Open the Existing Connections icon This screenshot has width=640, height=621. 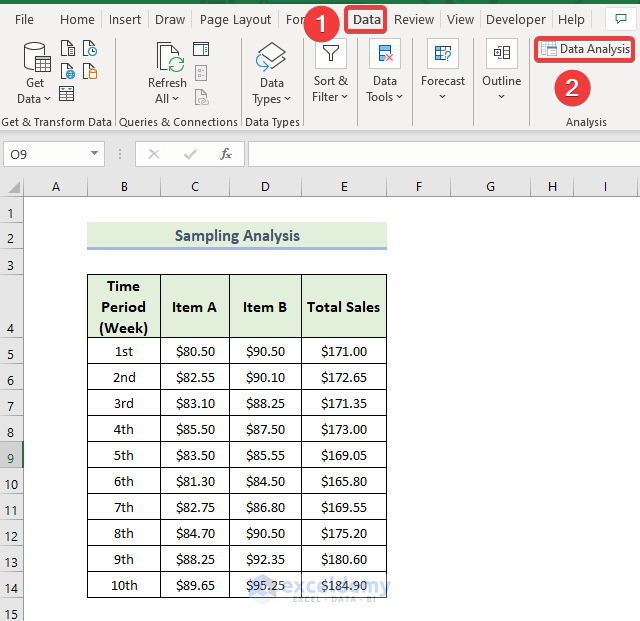pos(90,71)
